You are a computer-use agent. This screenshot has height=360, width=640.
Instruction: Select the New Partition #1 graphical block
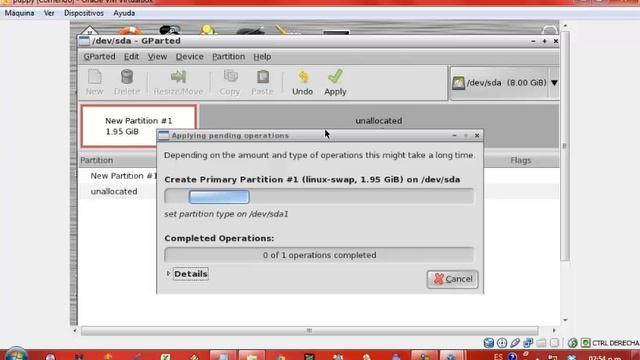[139, 126]
